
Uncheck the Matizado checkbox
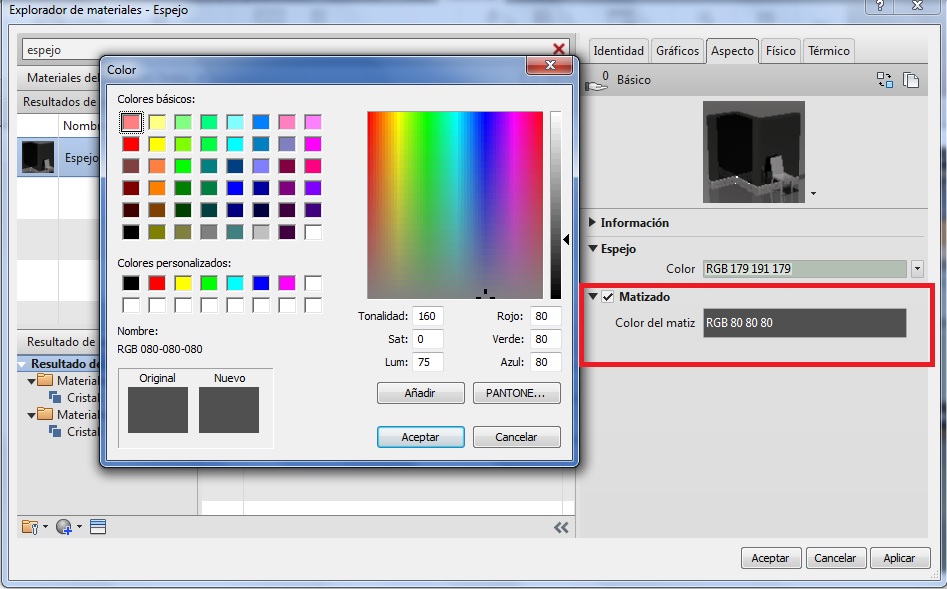(x=608, y=297)
